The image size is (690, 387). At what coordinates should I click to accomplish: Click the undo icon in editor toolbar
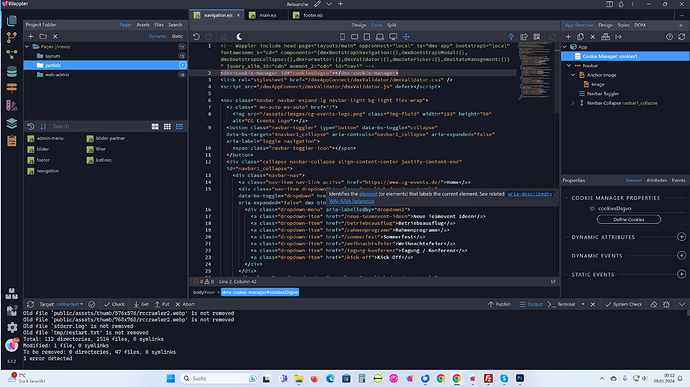196,37
